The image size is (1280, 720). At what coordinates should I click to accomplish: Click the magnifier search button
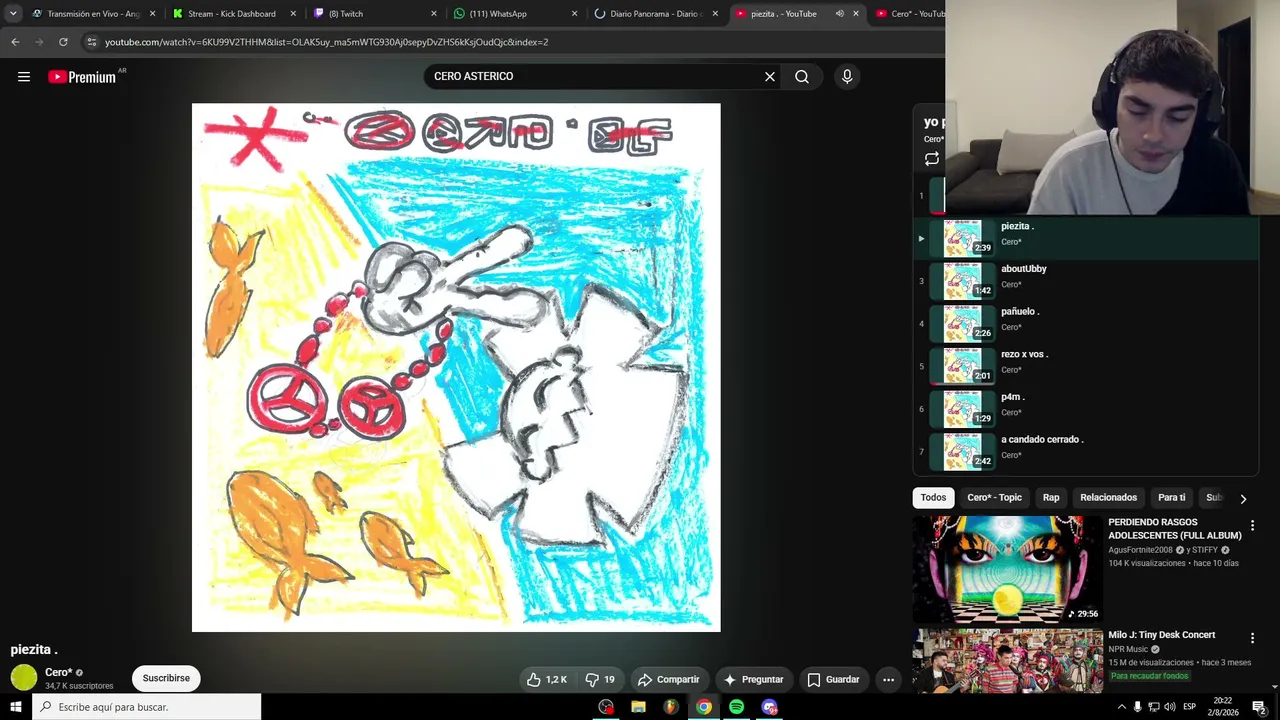(x=802, y=76)
